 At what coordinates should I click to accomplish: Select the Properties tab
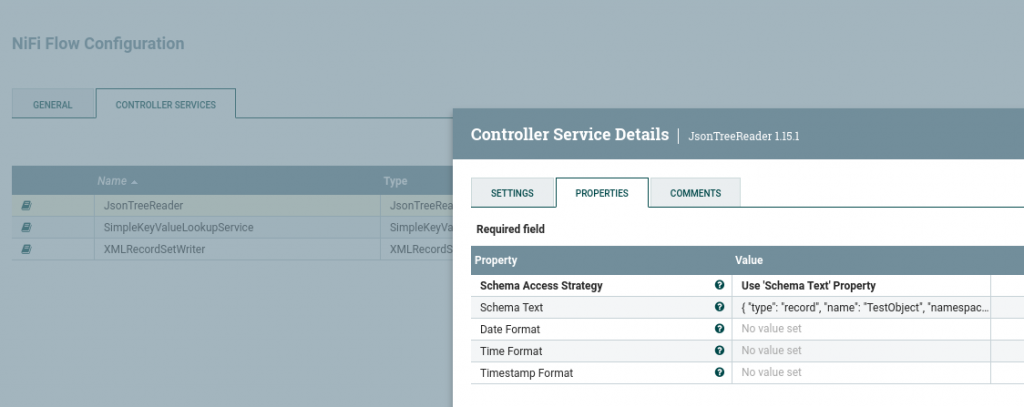click(601, 193)
